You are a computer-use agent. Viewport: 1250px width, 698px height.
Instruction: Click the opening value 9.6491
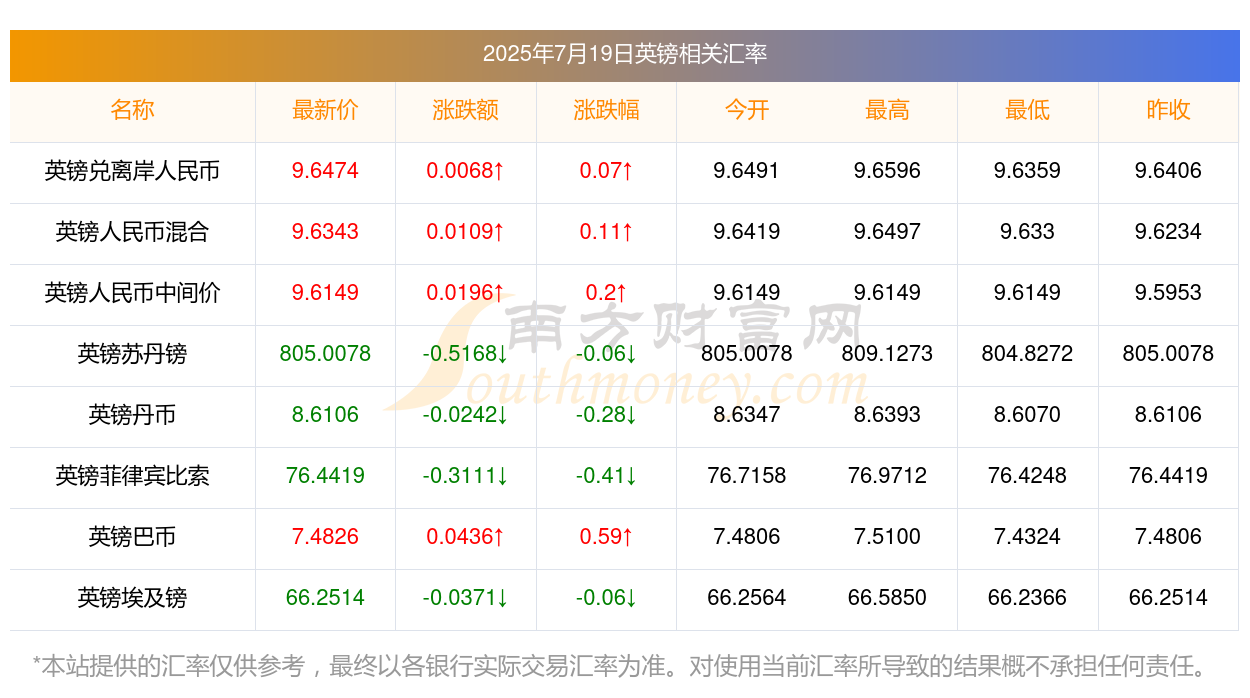click(747, 171)
